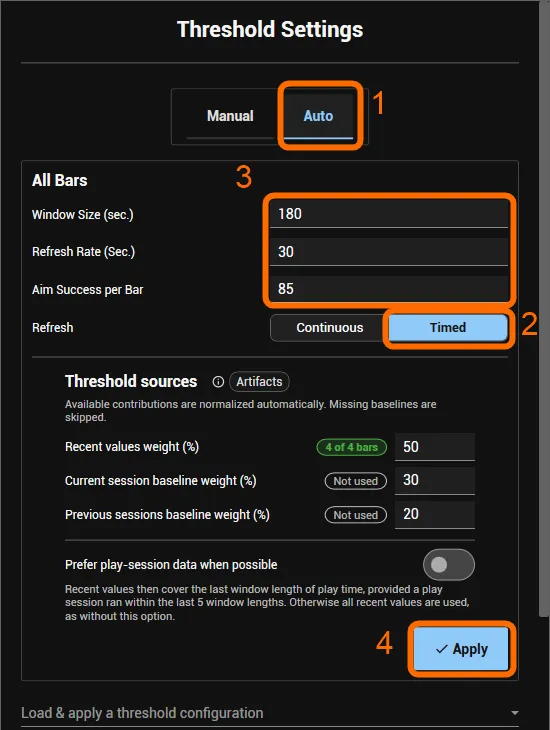The image size is (550, 730).
Task: Edit Current session baseline weight field 30
Action: click(x=435, y=480)
